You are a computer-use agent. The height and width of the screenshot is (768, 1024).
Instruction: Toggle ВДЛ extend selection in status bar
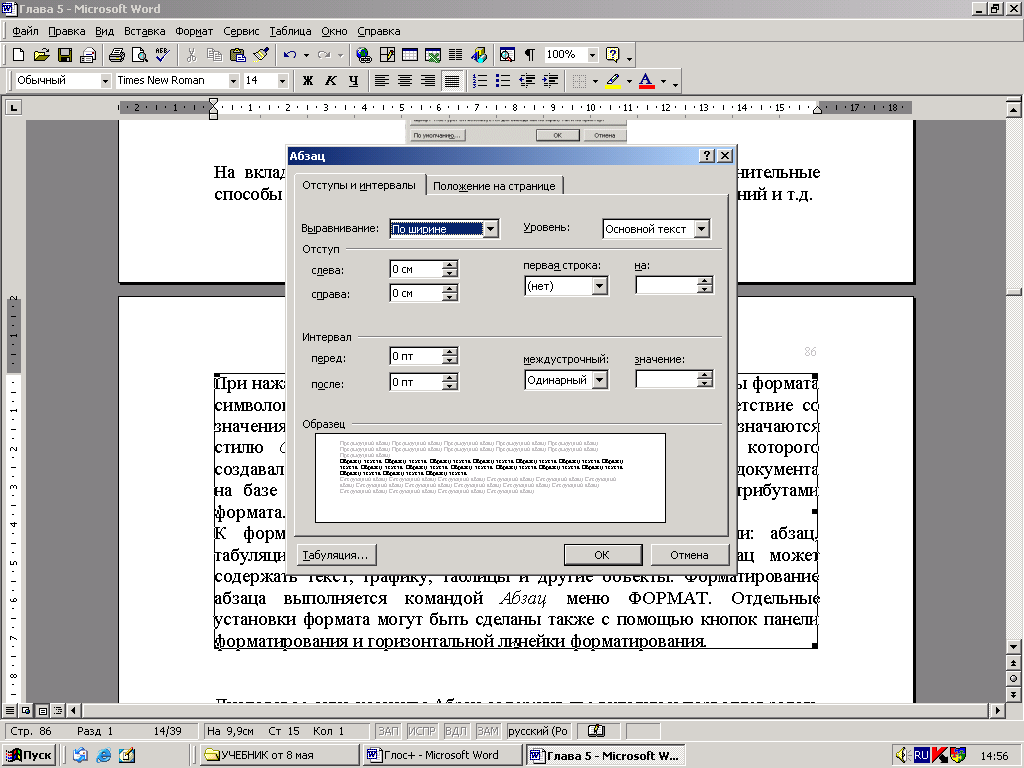pyautogui.click(x=455, y=731)
